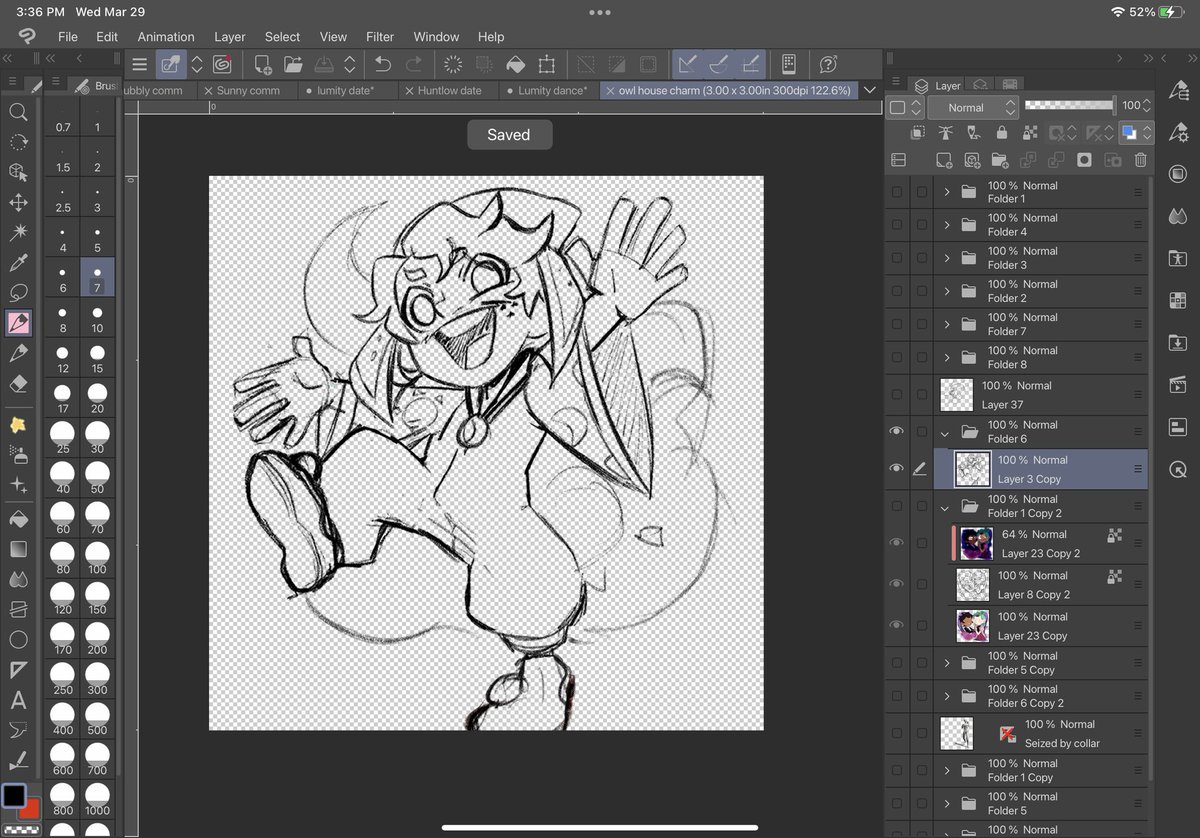
Task: Expand the Folder 1 layer folder
Action: point(946,192)
